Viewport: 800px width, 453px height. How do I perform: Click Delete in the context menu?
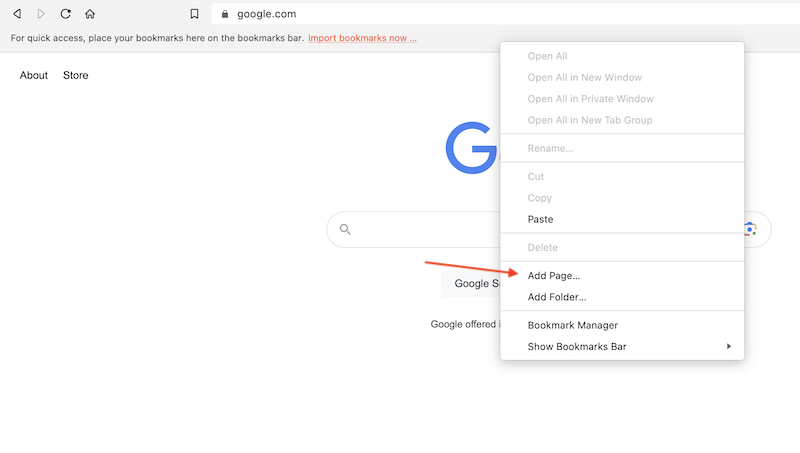pos(543,247)
